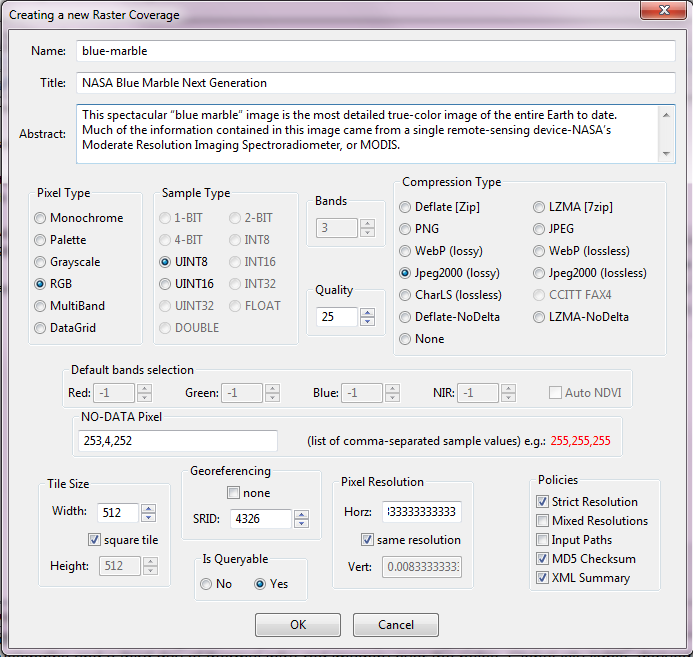
Task: Decrease the Quality value with down arrow
Action: point(367,321)
